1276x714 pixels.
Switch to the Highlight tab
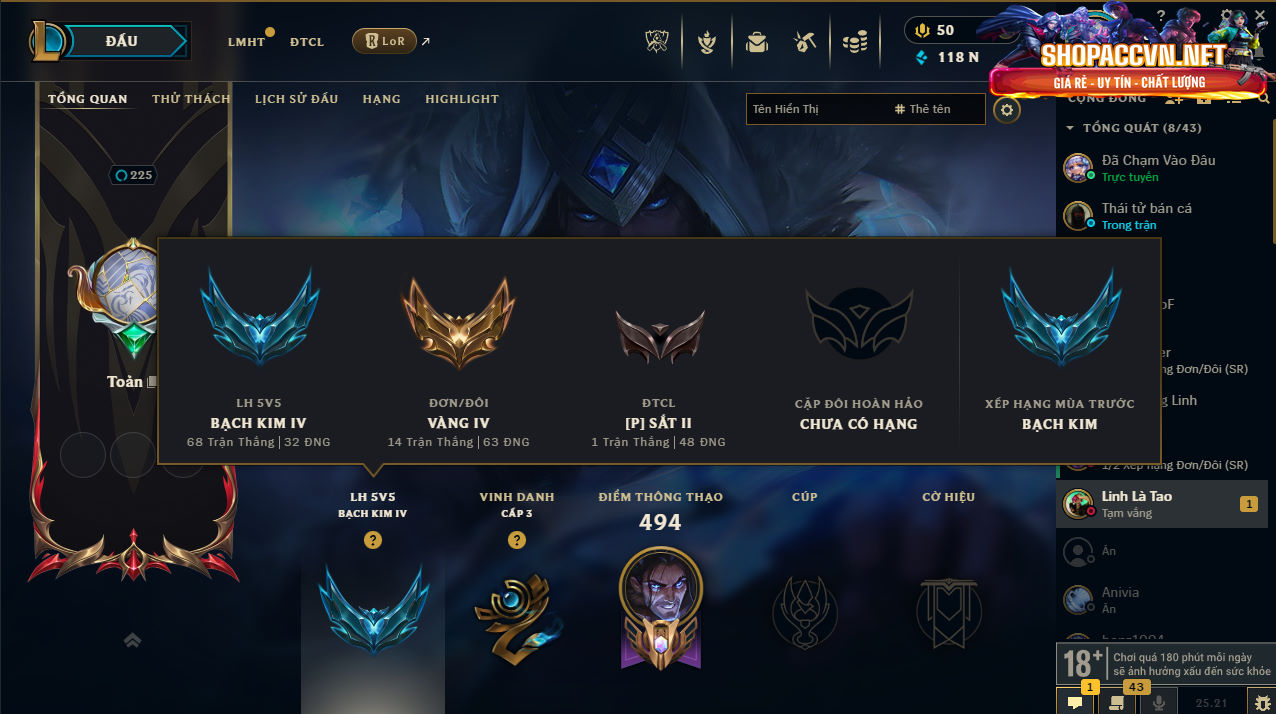tap(462, 99)
